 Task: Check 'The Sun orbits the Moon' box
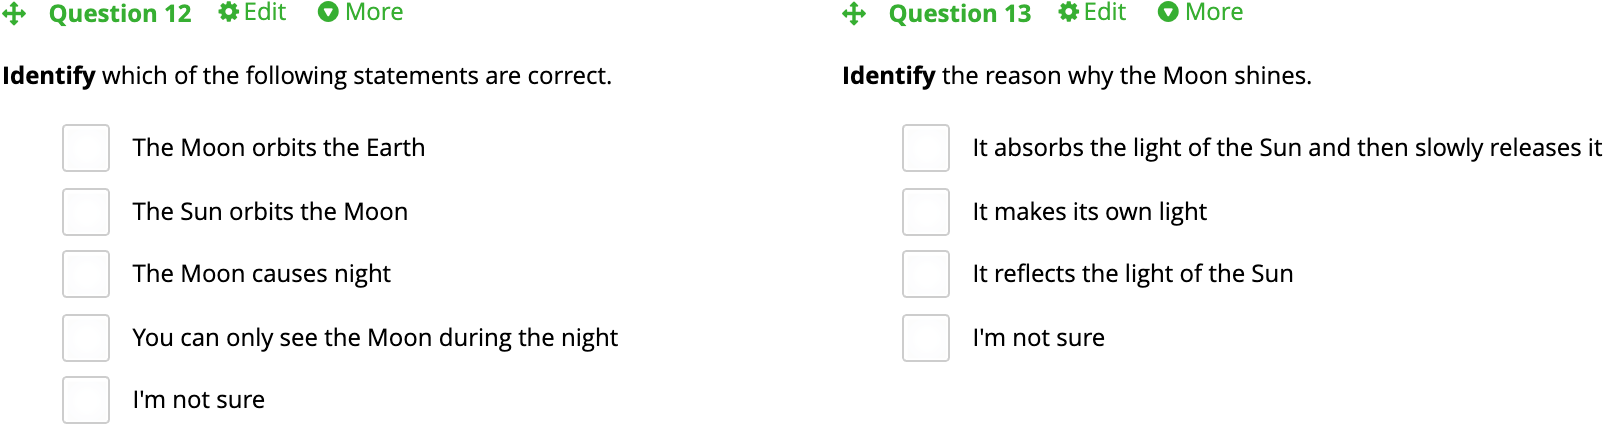click(86, 212)
